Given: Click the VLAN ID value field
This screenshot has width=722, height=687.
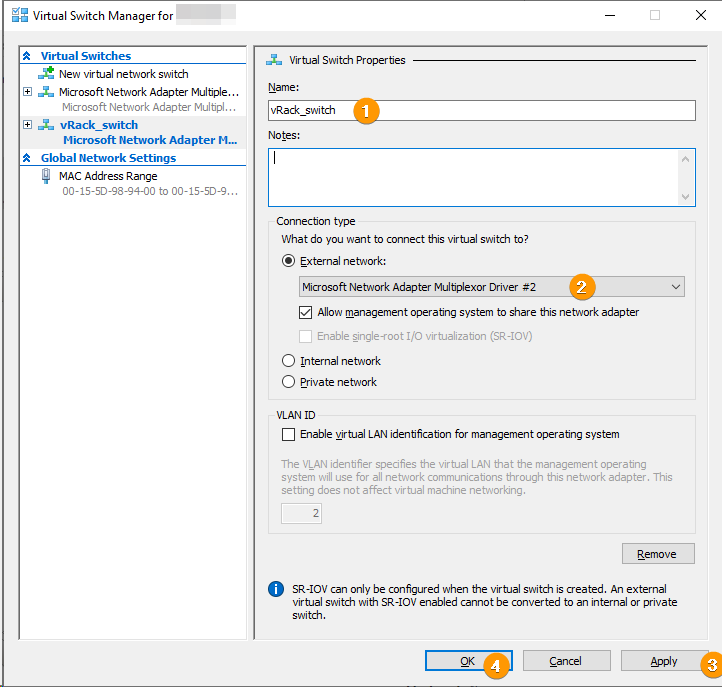Looking at the screenshot, I should 302,513.
